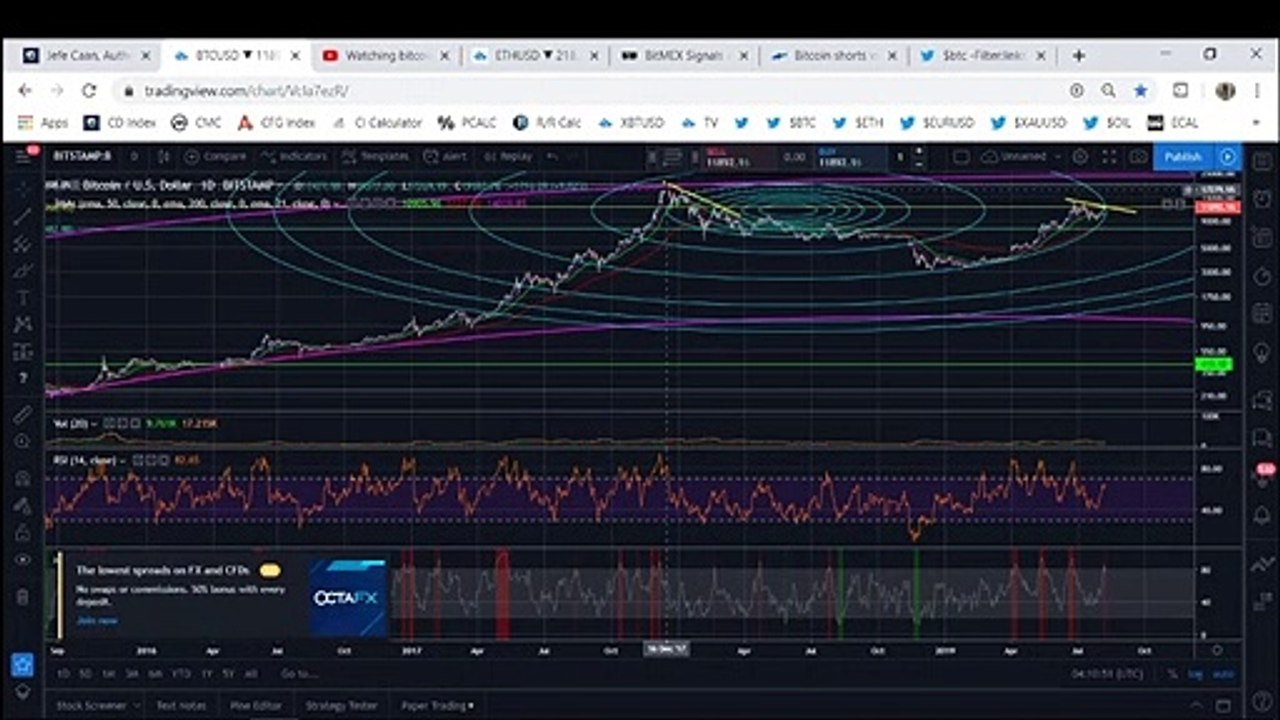The height and width of the screenshot is (720, 1280).
Task: Click the Publish button
Action: click(x=1183, y=157)
